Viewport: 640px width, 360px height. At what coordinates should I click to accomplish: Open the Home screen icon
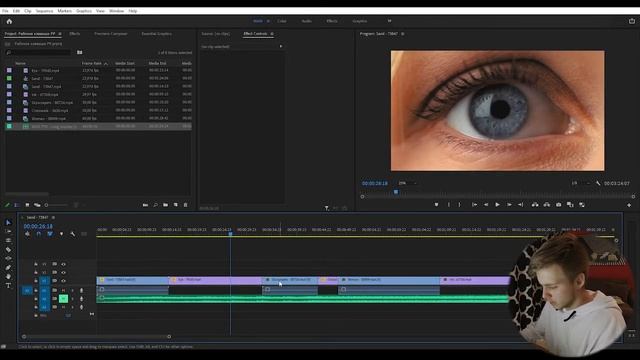[9, 21]
